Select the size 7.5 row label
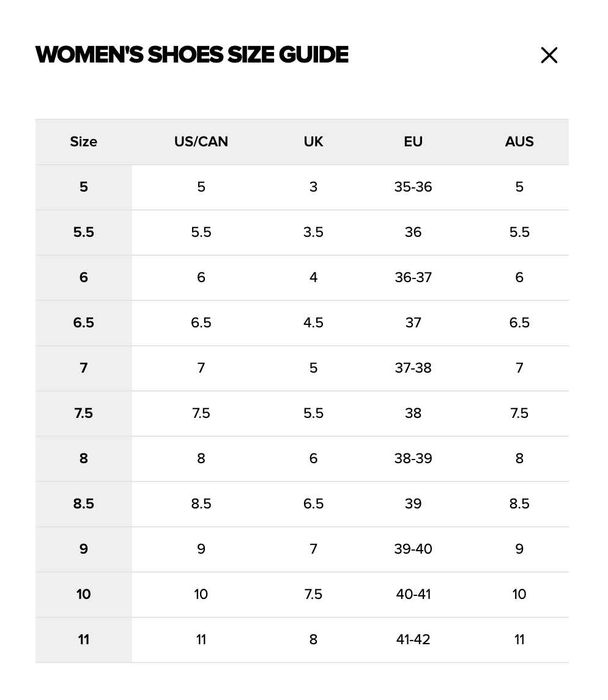The height and width of the screenshot is (700, 608). pyautogui.click(x=83, y=413)
